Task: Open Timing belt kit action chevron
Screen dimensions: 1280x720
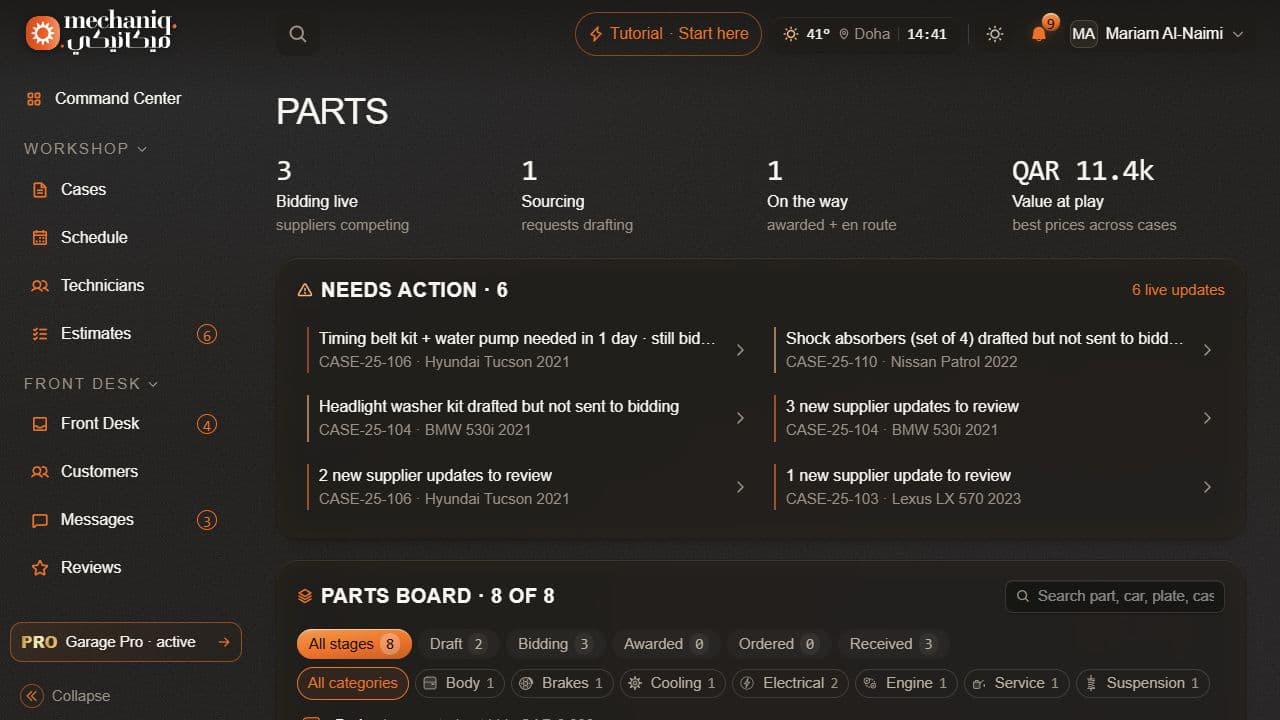Action: pos(740,350)
